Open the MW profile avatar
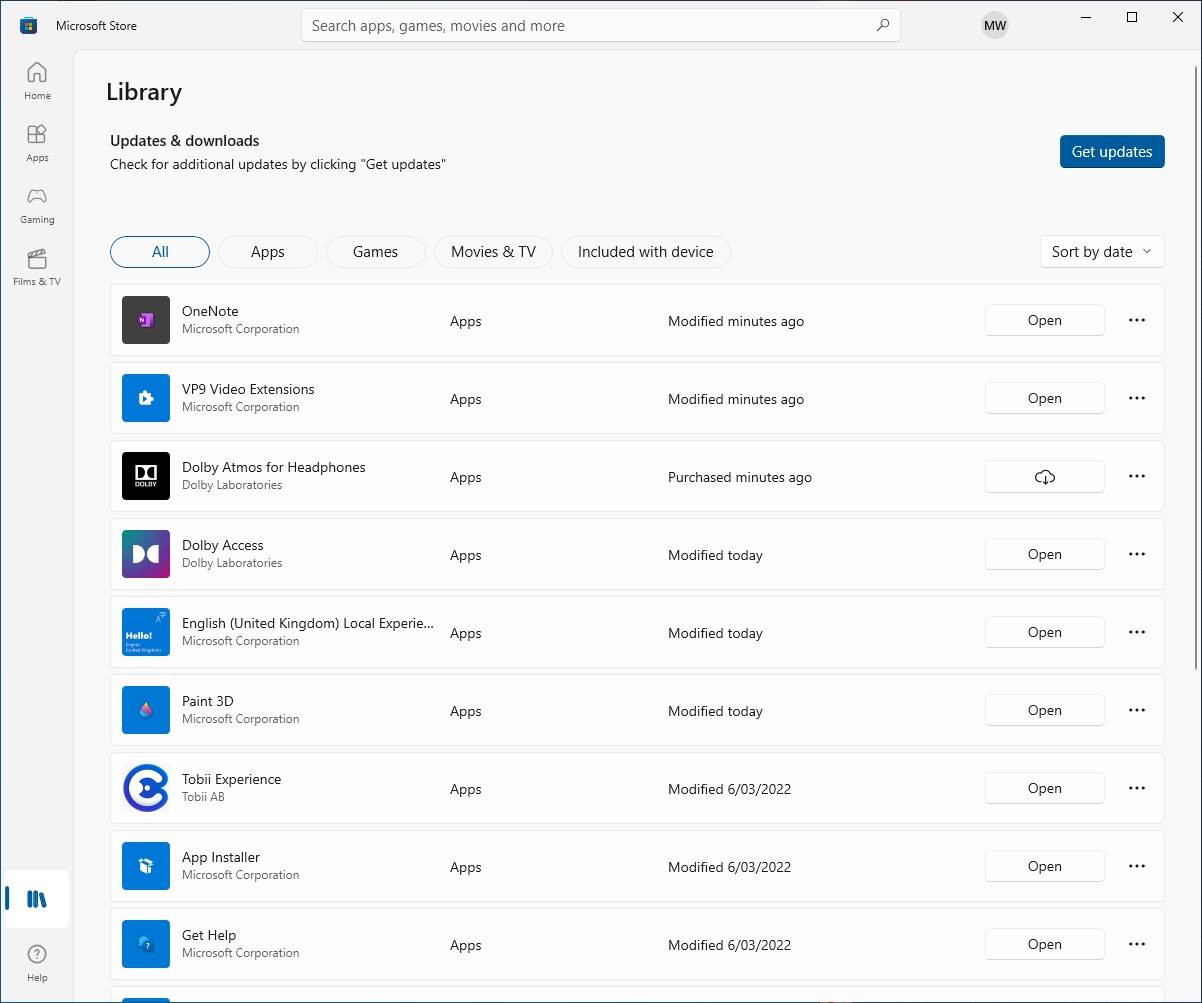The image size is (1202, 1003). [x=995, y=26]
